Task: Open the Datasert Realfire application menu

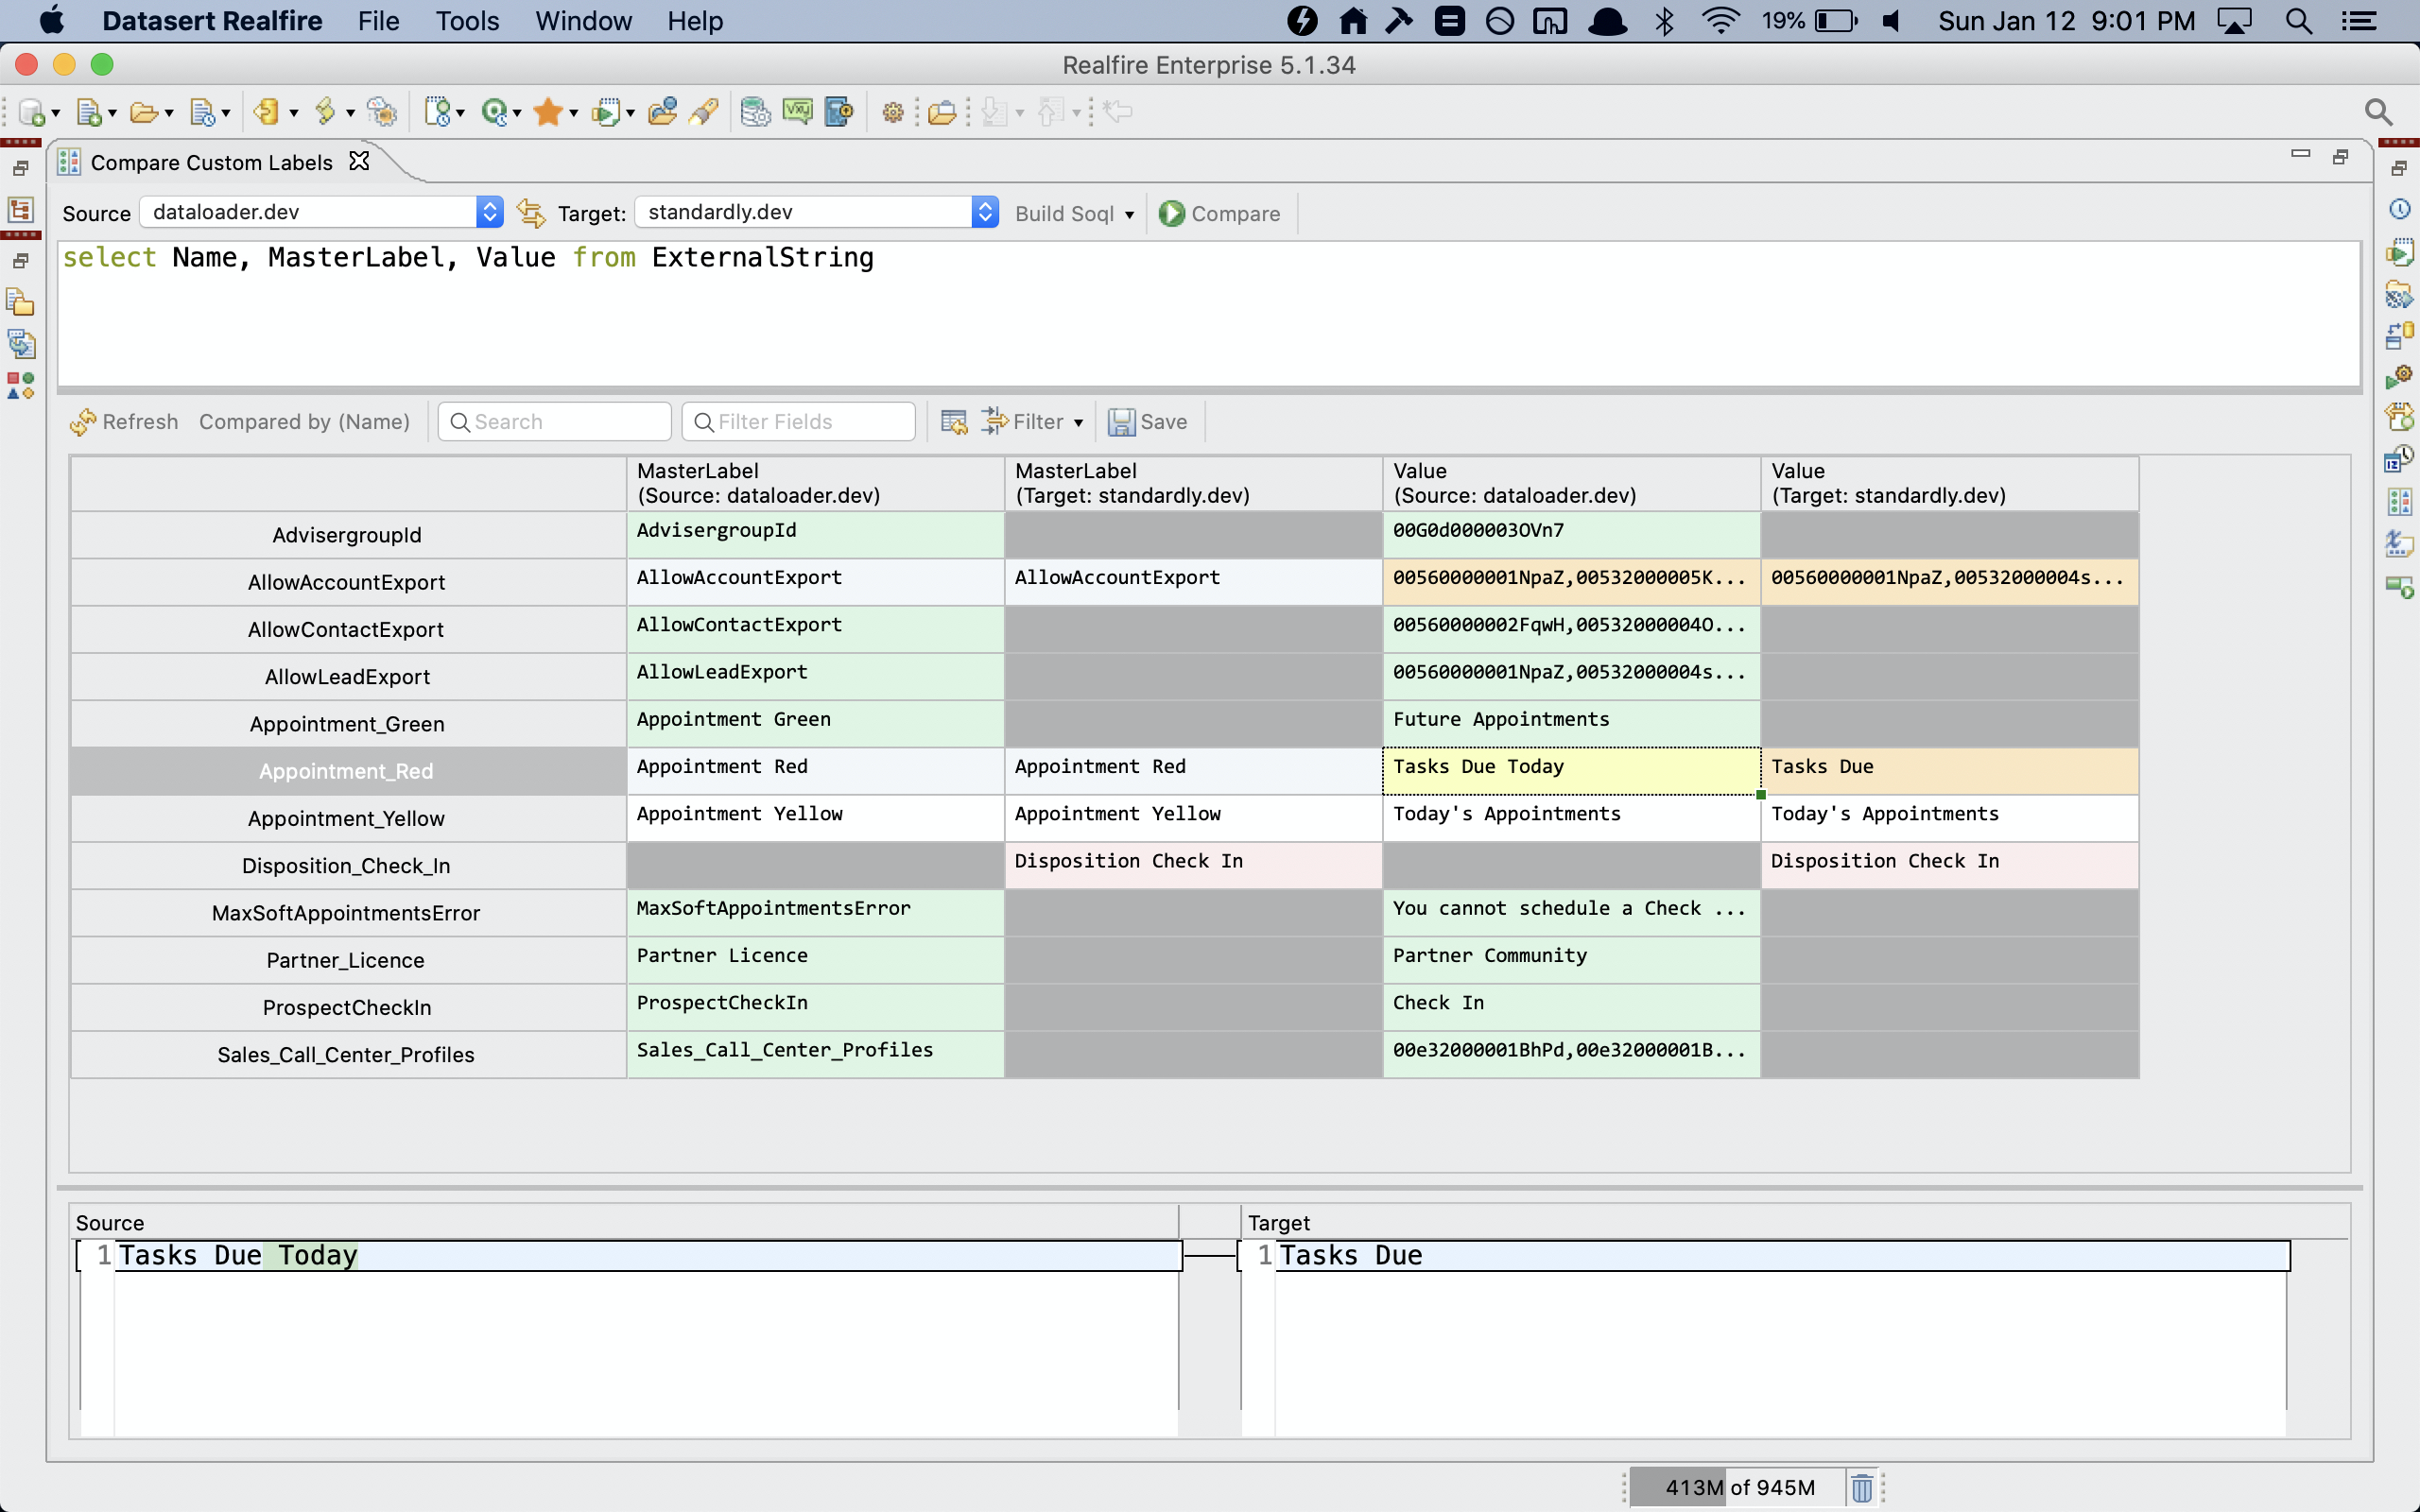Action: pos(212,21)
